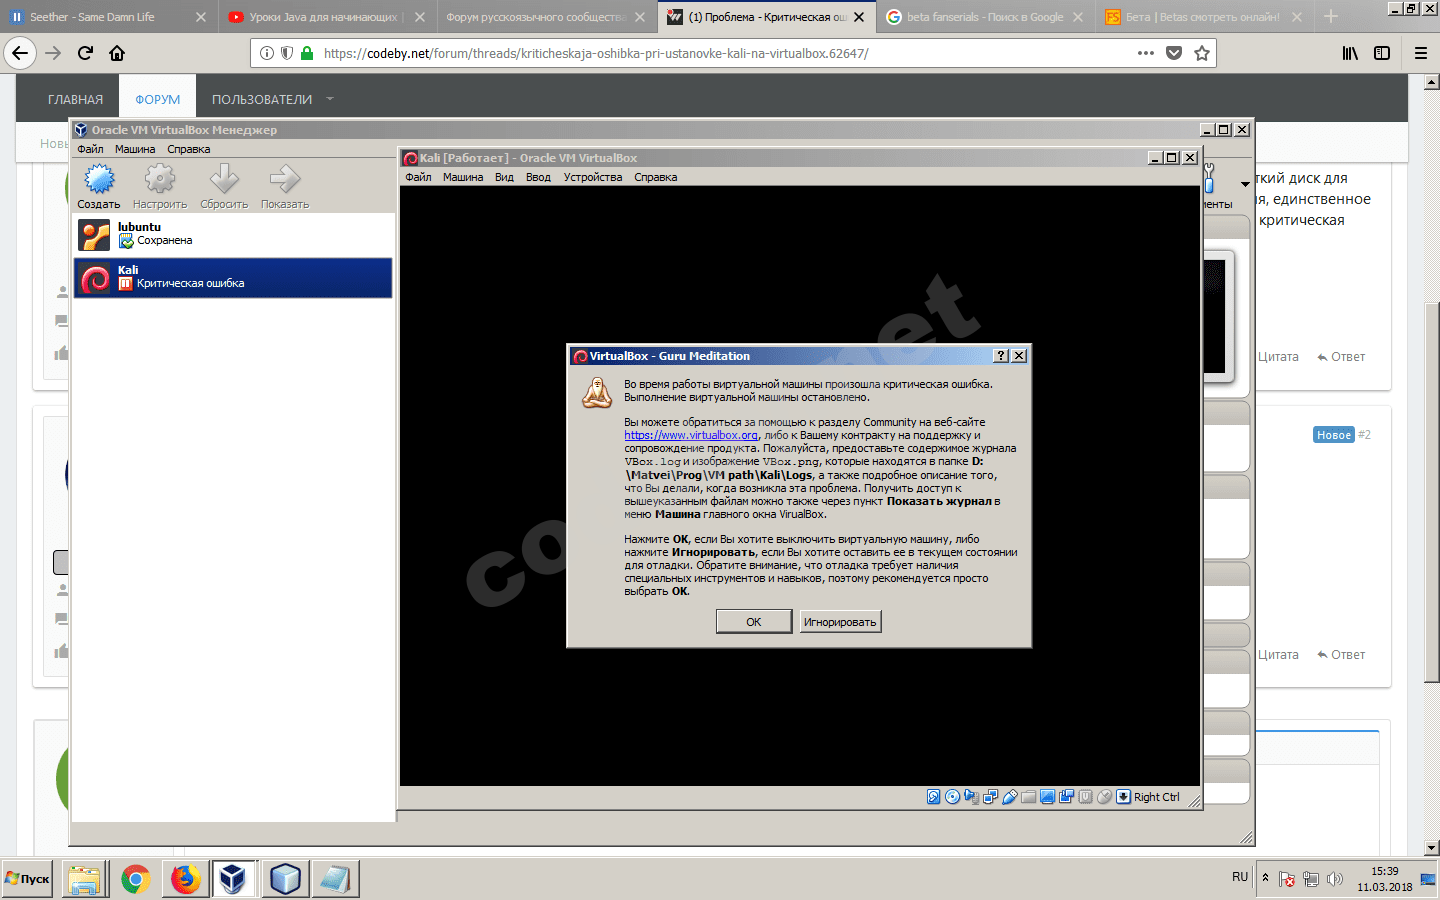Switch to the Форум русскоязычного сообщества tab
This screenshot has width=1440, height=900.
coord(545,17)
